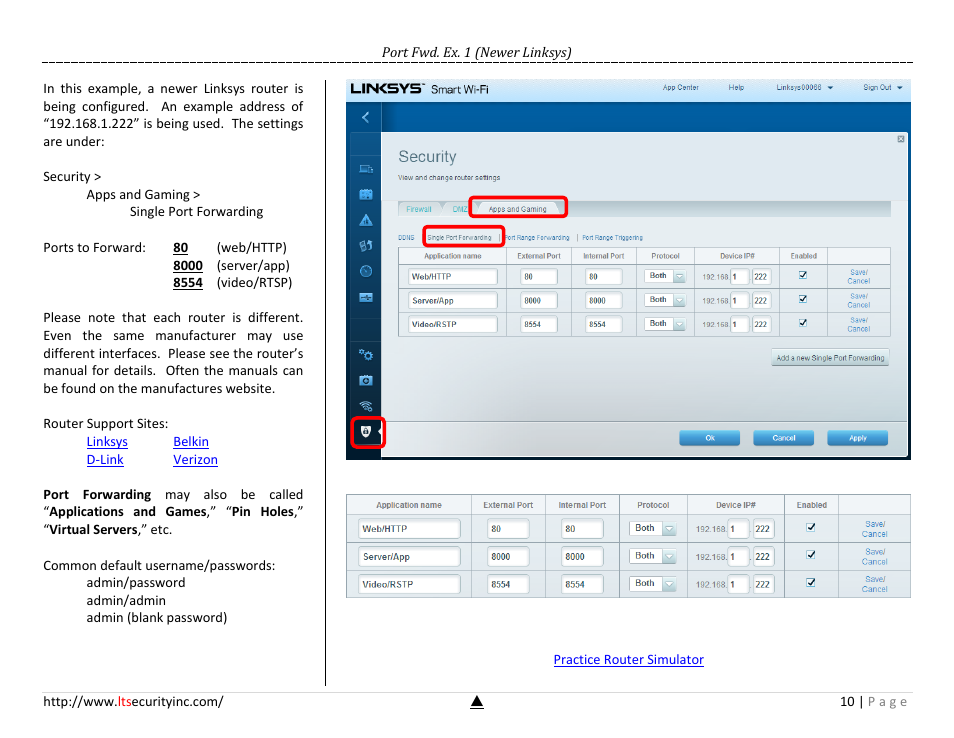Open the Wireless signal sidebar icon
954x738 pixels.
coord(366,406)
